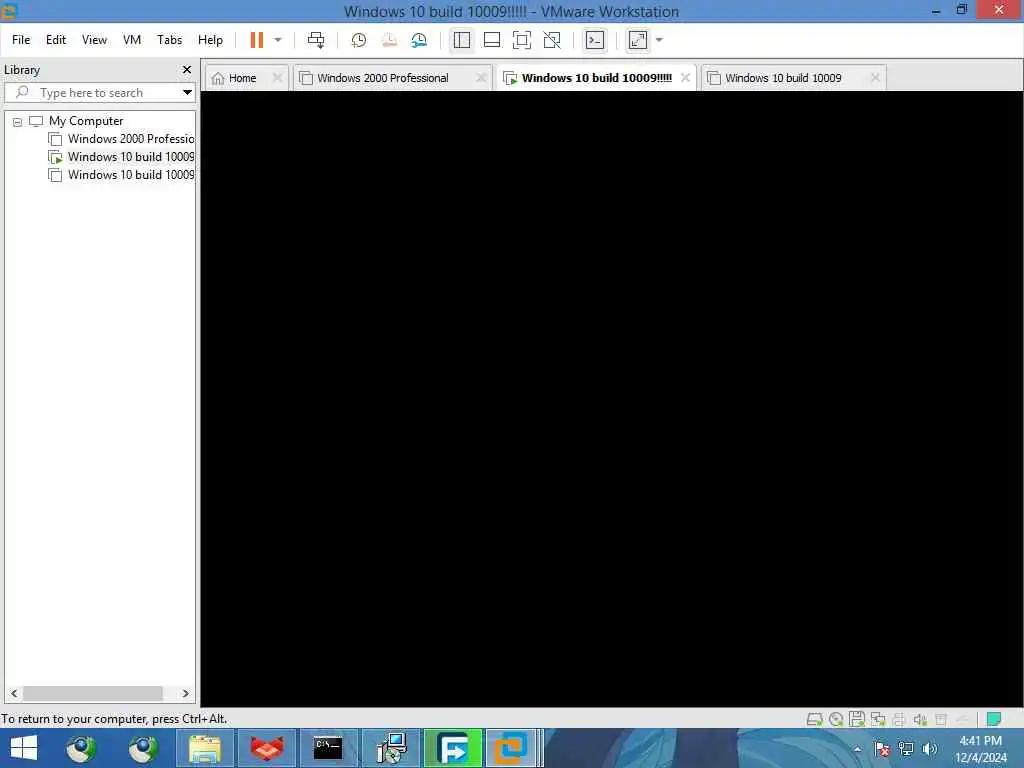Click the revert to snapshot icon
Screen dimensions: 1024x768
(x=389, y=40)
